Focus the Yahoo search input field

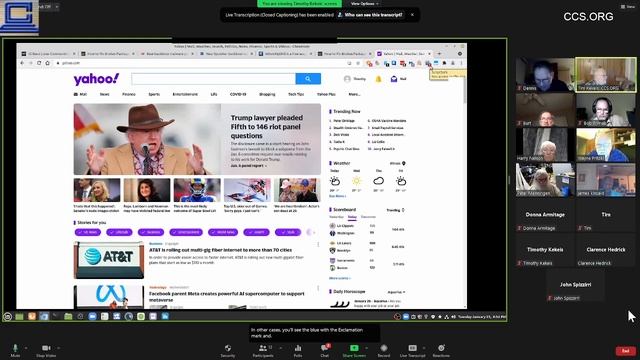tap(213, 79)
